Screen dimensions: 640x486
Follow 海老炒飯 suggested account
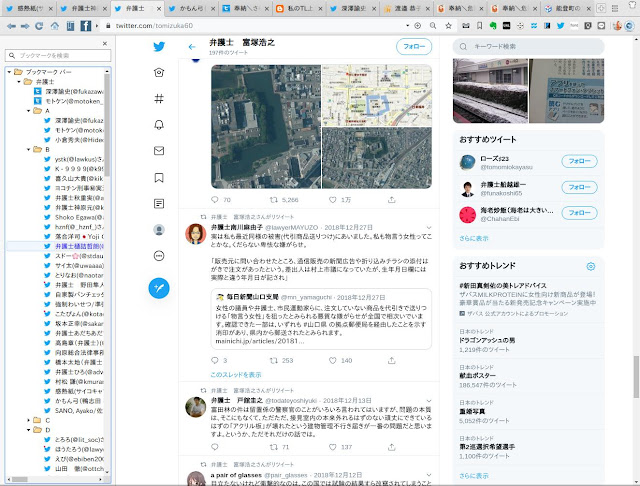(x=579, y=213)
